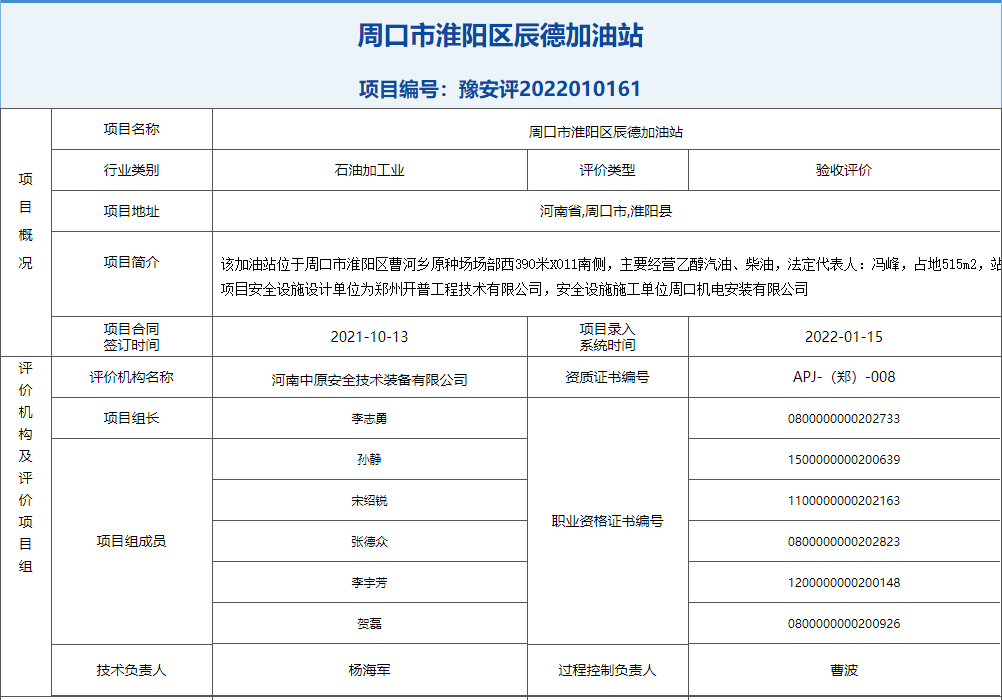Select the date 2021-10-13

[x=369, y=337]
